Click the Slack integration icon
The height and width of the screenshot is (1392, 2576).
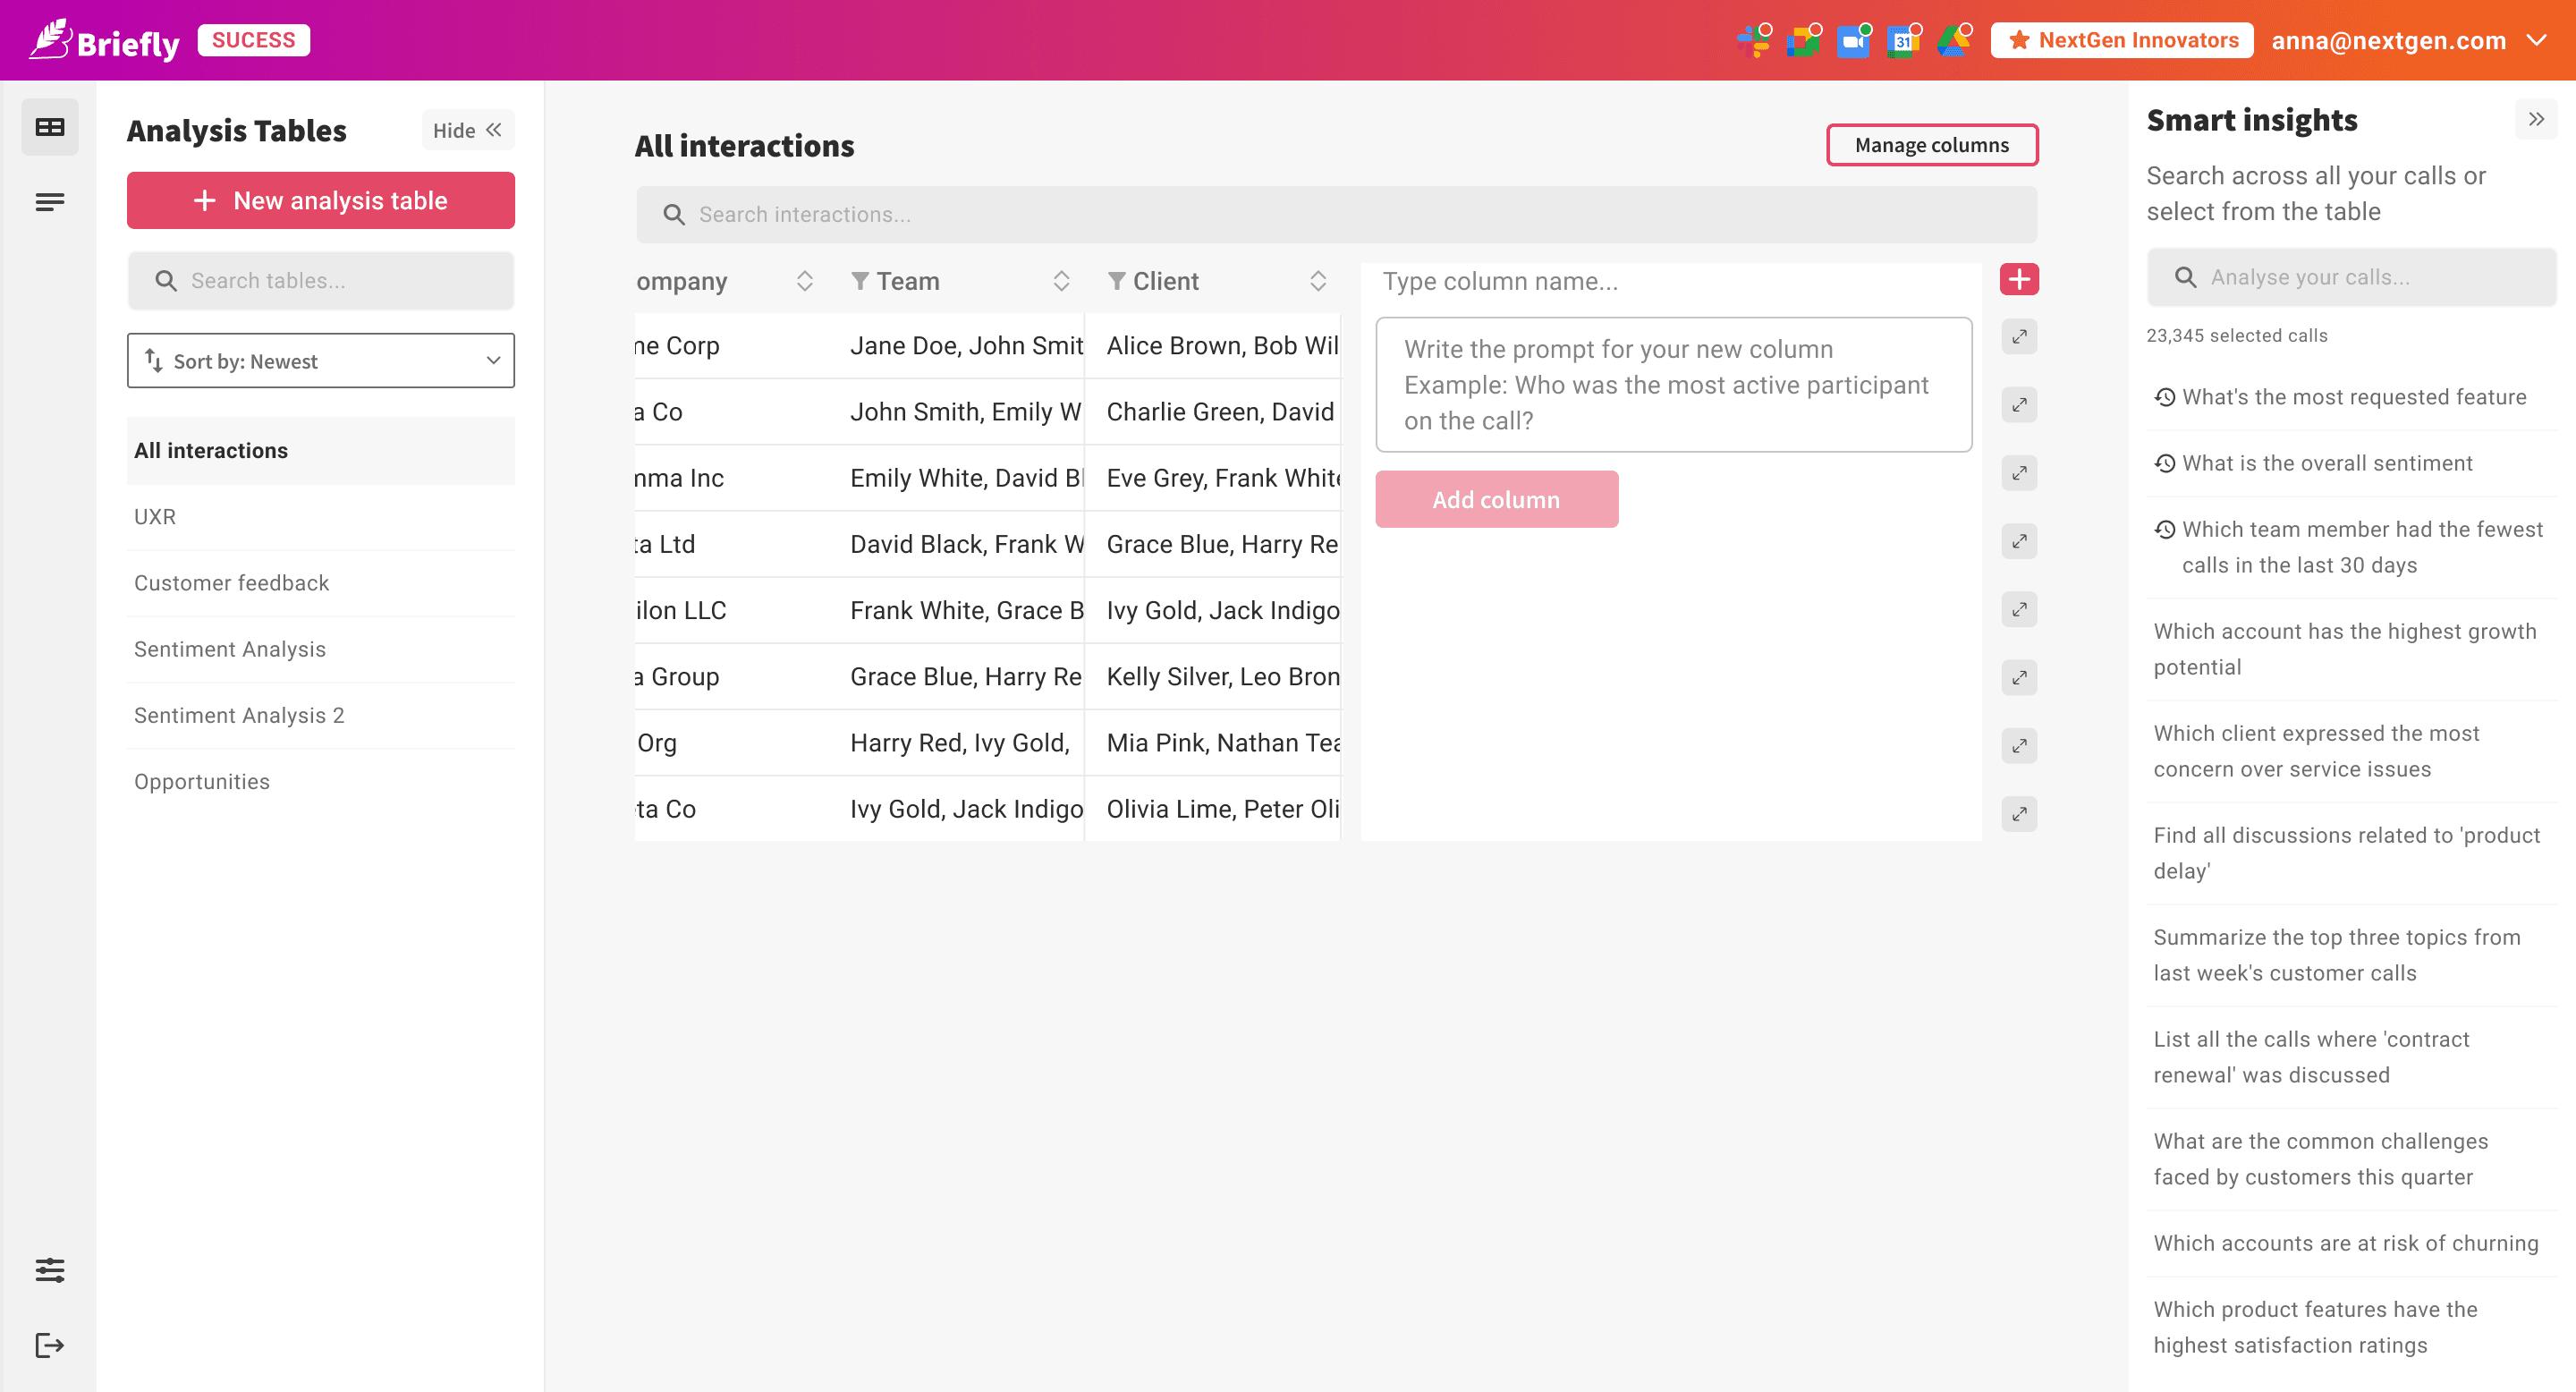1753,41
